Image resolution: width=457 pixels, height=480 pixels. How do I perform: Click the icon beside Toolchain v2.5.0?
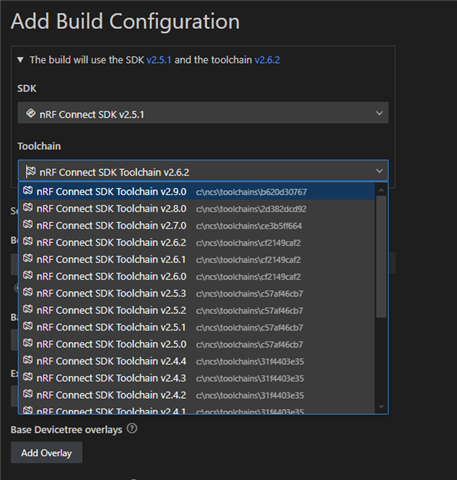28,344
